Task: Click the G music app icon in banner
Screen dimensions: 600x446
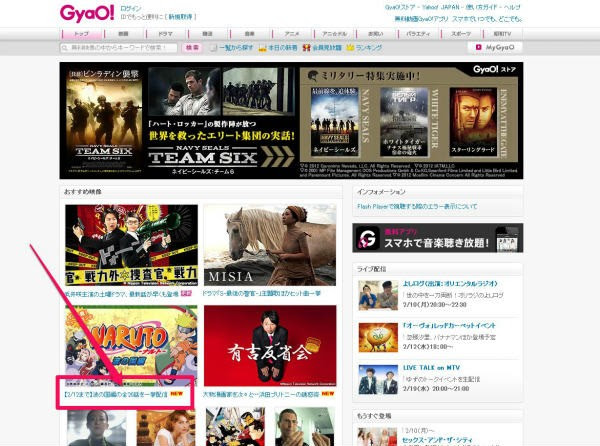Action: coord(367,238)
